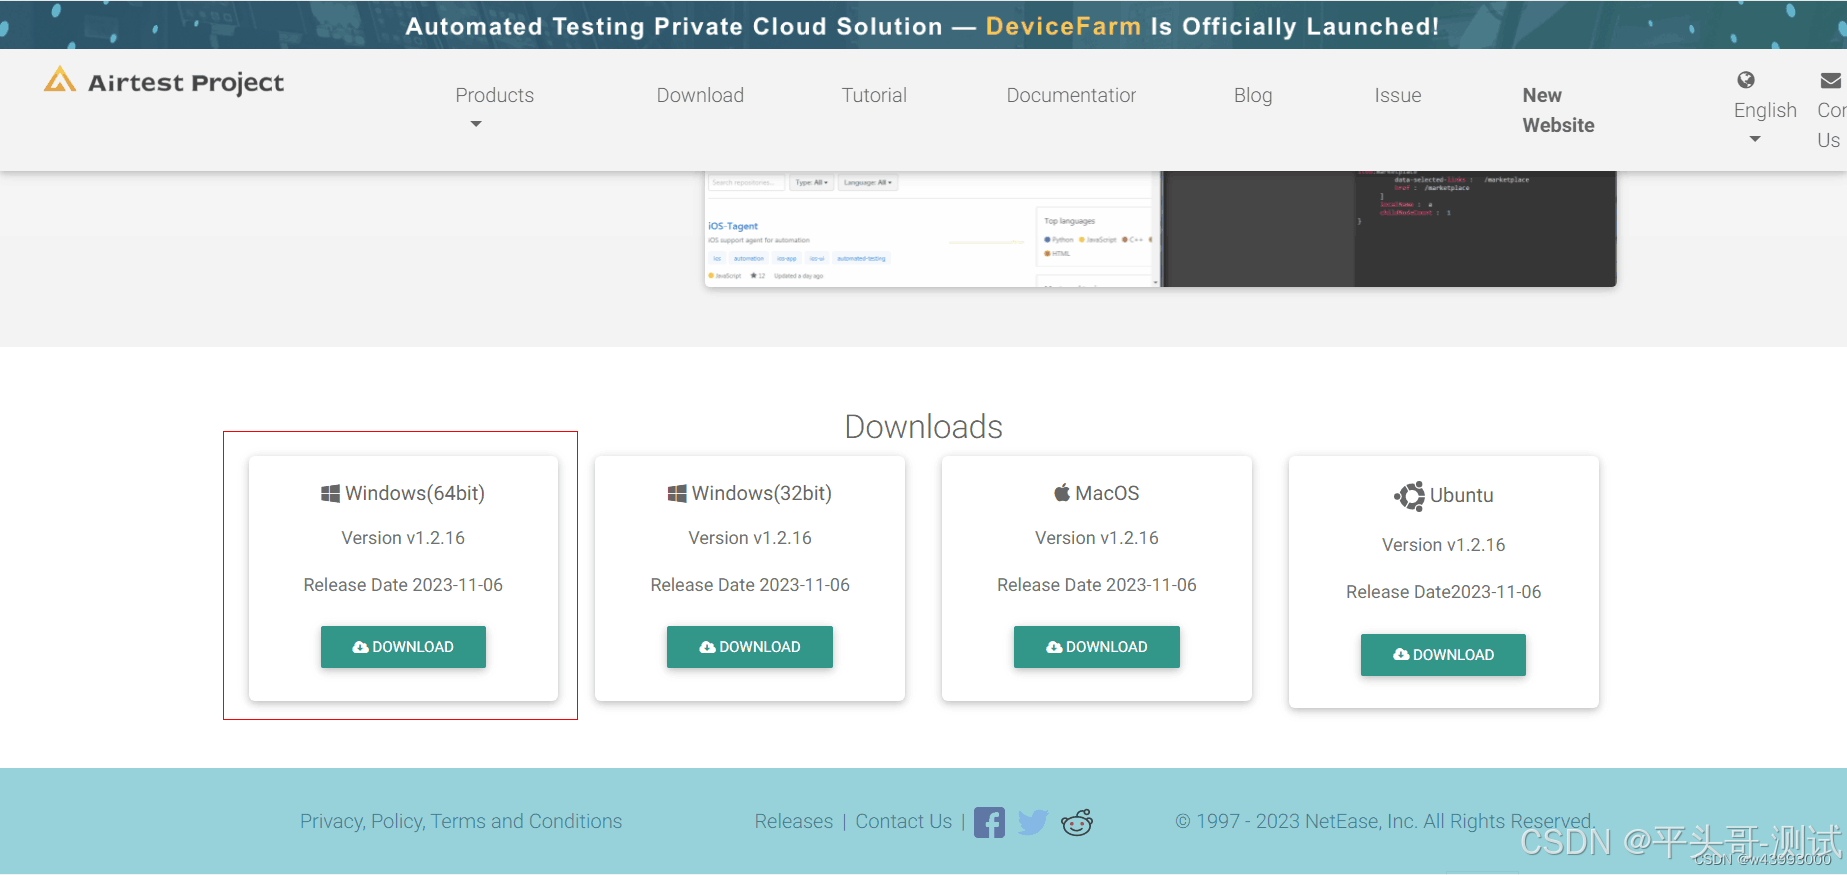This screenshot has height=875, width=1847.
Task: Select the English language option
Action: (x=1765, y=110)
